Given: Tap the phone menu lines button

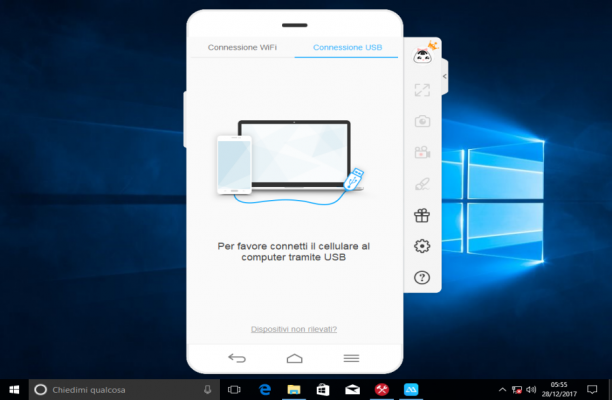Looking at the screenshot, I should point(351,358).
